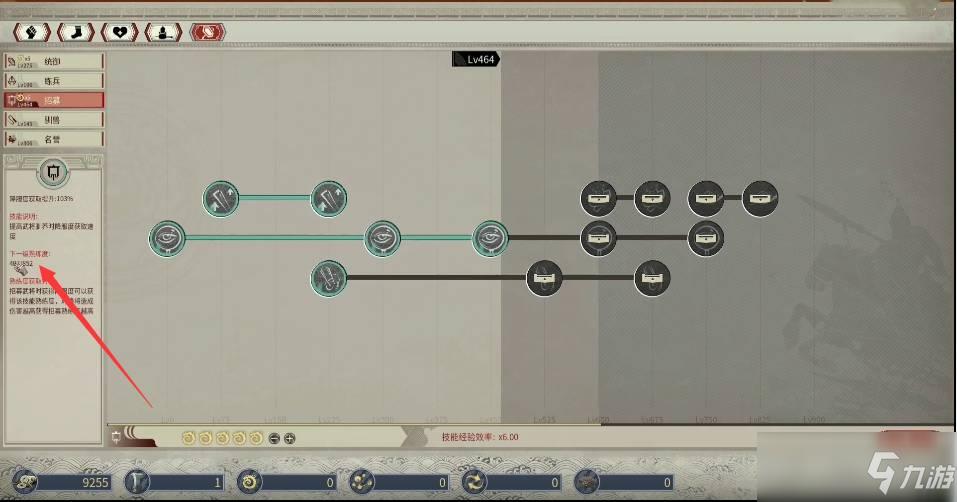The height and width of the screenshot is (502, 957).
Task: Click the swirling arrows resource icon
Action: pyautogui.click(x=474, y=482)
